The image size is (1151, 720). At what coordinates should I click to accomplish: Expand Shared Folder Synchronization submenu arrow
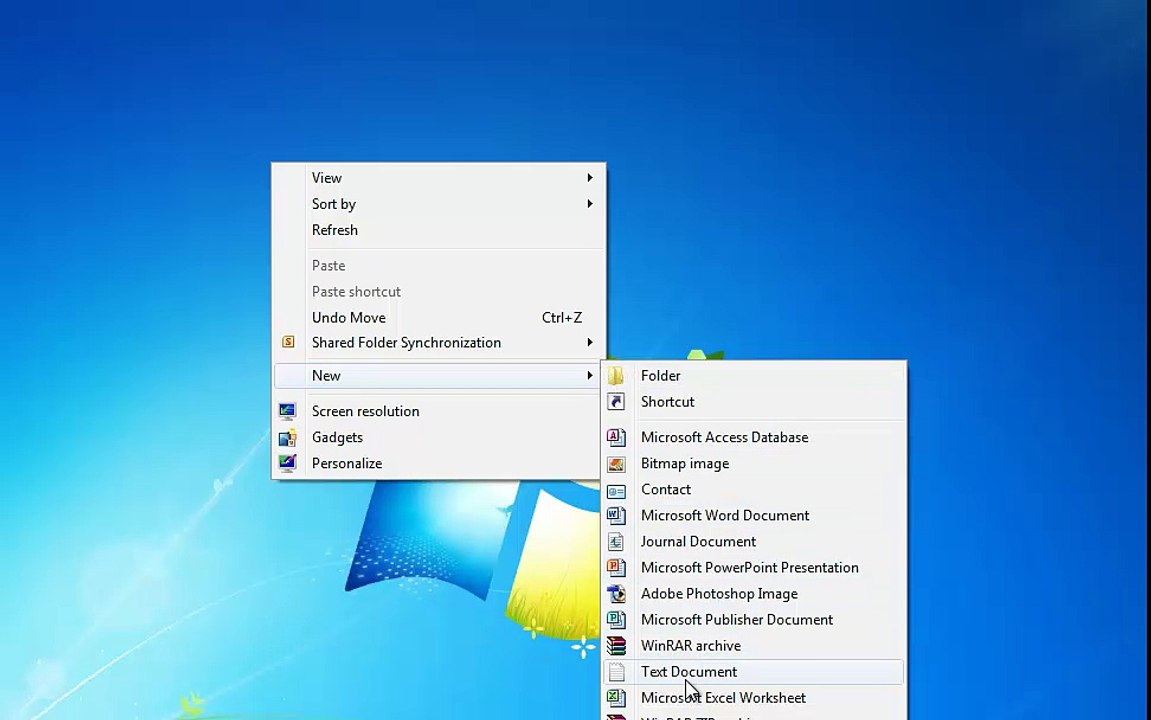point(589,342)
